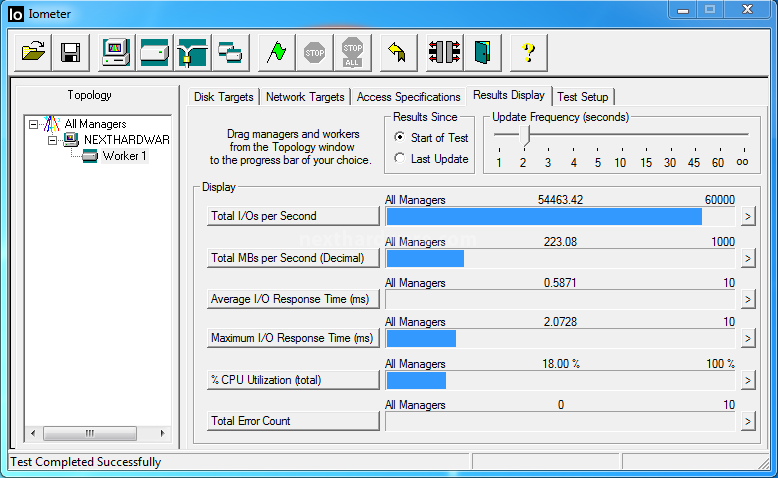
Task: Open arrow beside Total I/Os bar
Action: (748, 217)
